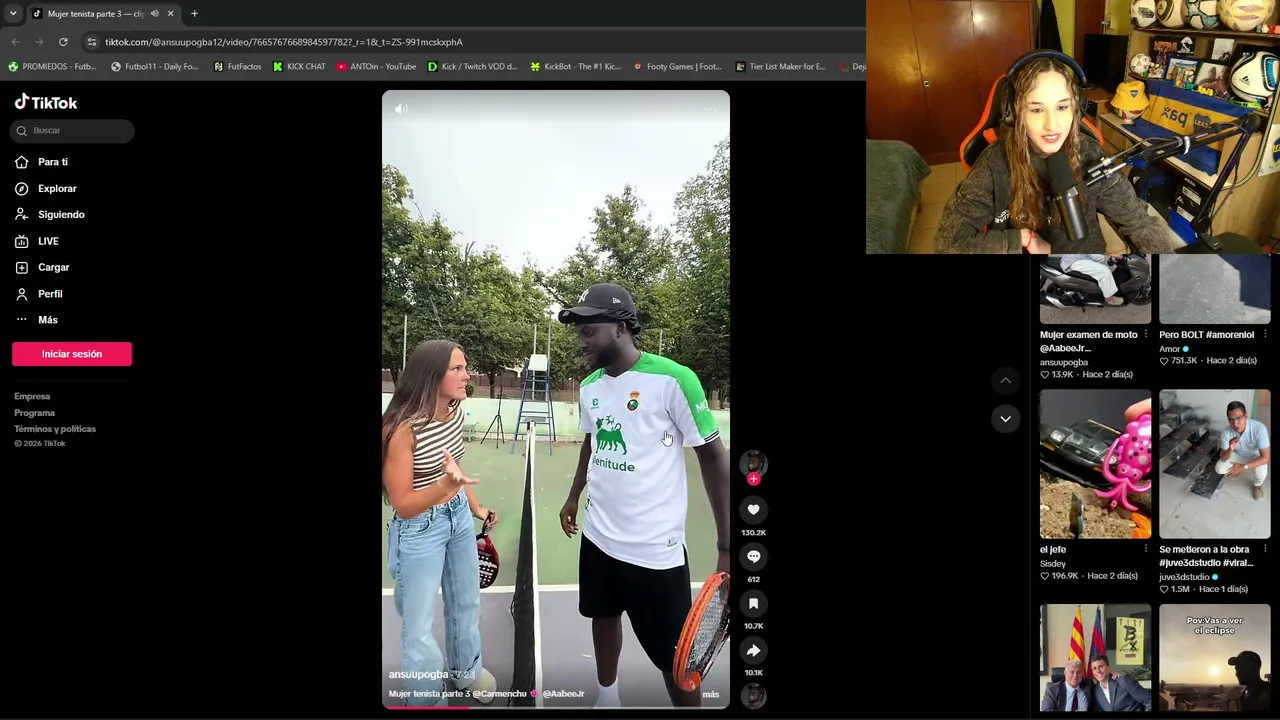The width and height of the screenshot is (1280, 720).
Task: Open options for 'el jefe' video
Action: (1146, 549)
